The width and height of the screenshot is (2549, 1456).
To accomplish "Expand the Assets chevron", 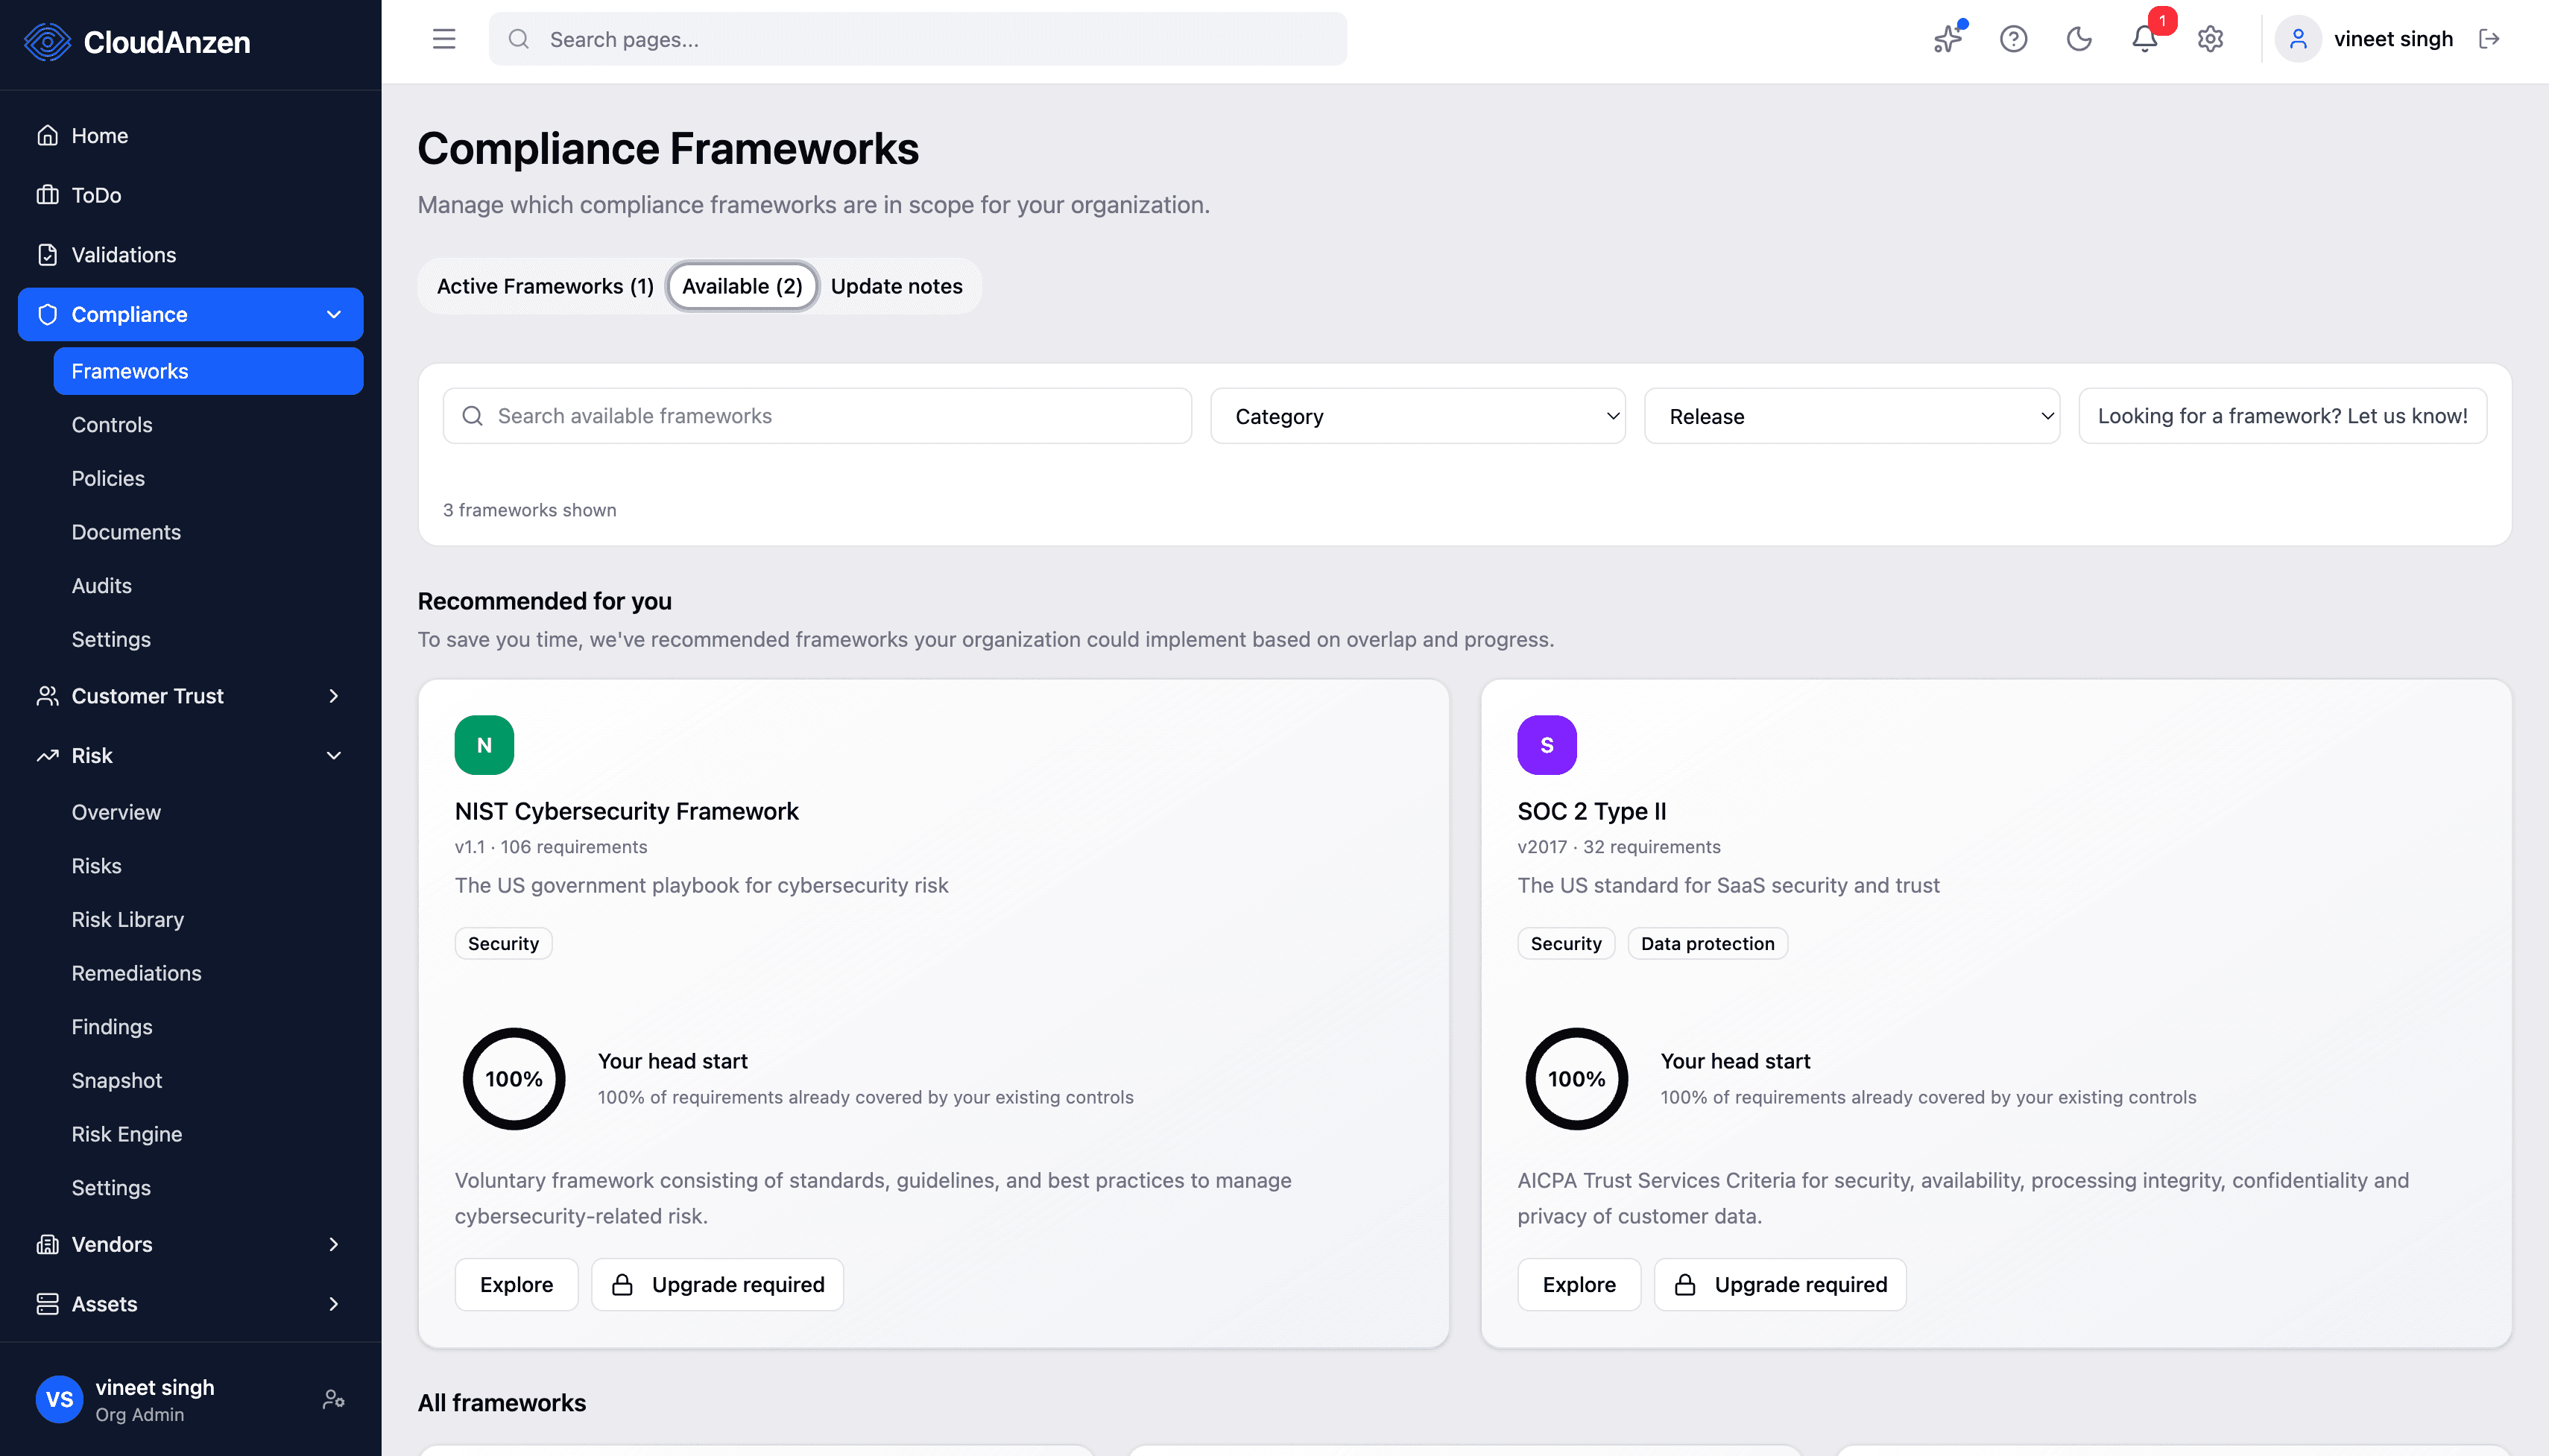I will 334,1304.
